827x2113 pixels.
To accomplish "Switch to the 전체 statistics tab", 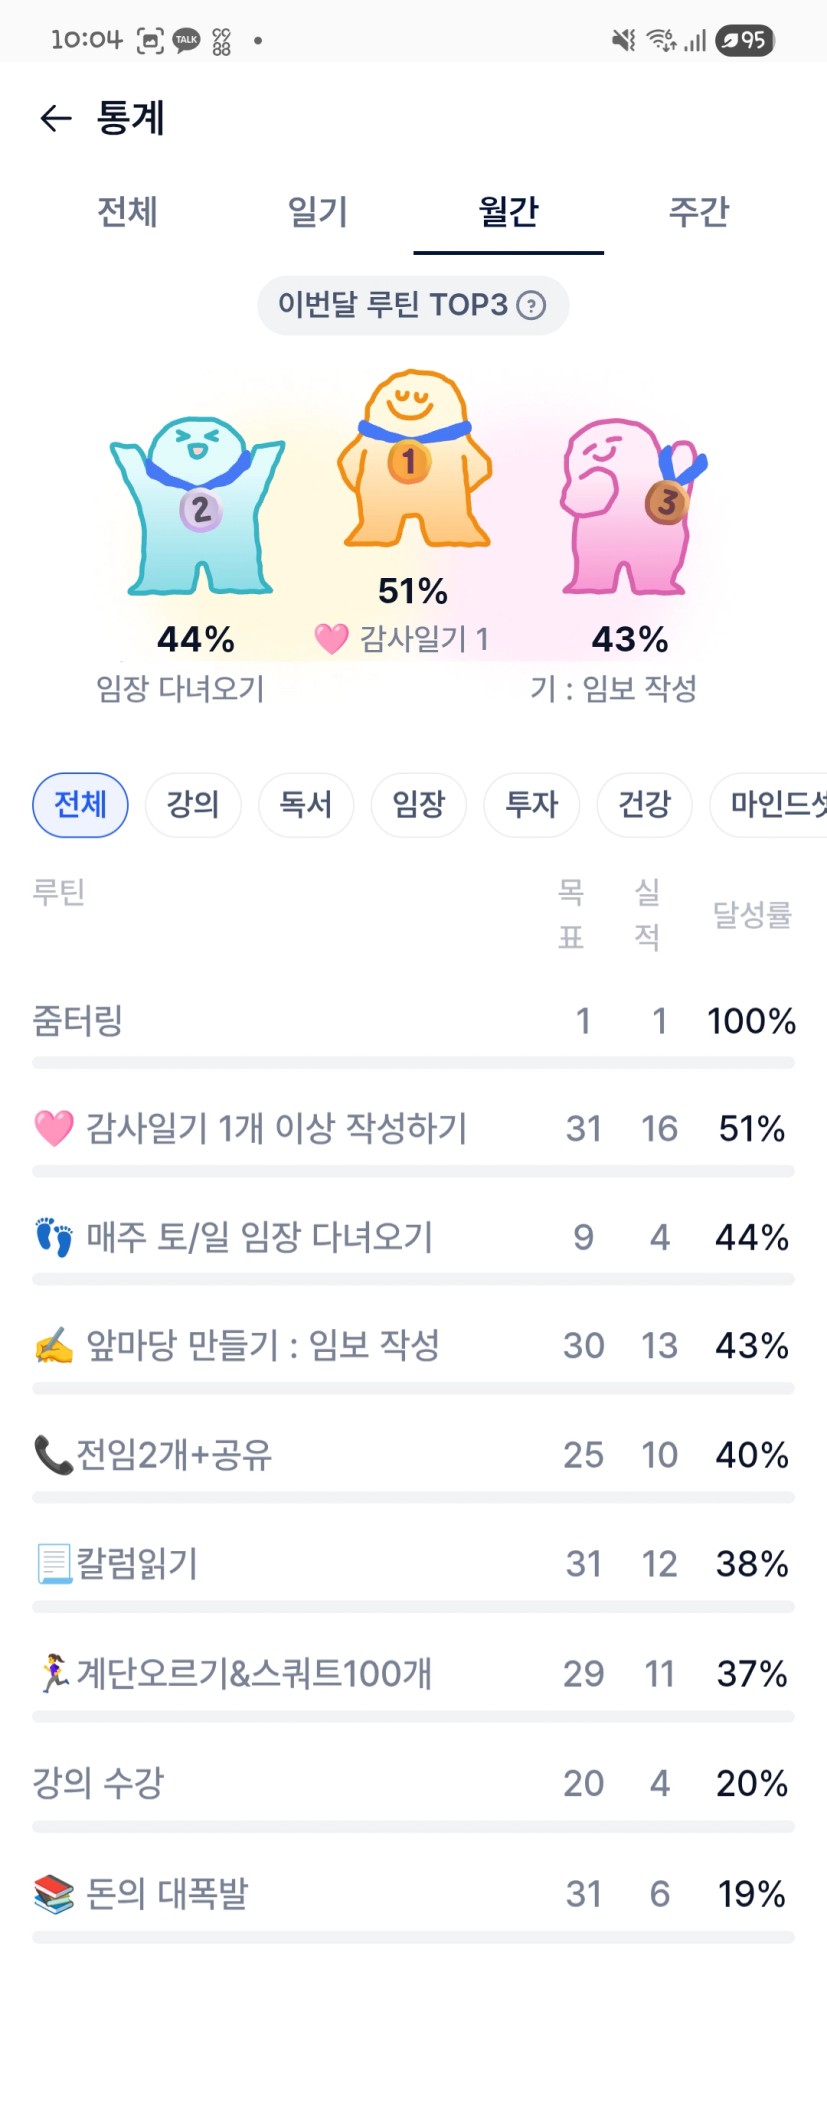I will tap(127, 212).
